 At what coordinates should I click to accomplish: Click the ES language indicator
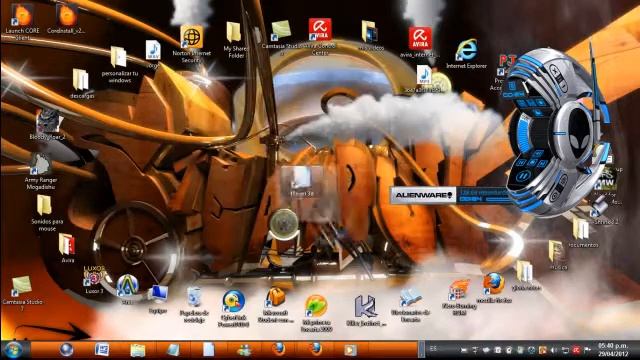(433, 349)
